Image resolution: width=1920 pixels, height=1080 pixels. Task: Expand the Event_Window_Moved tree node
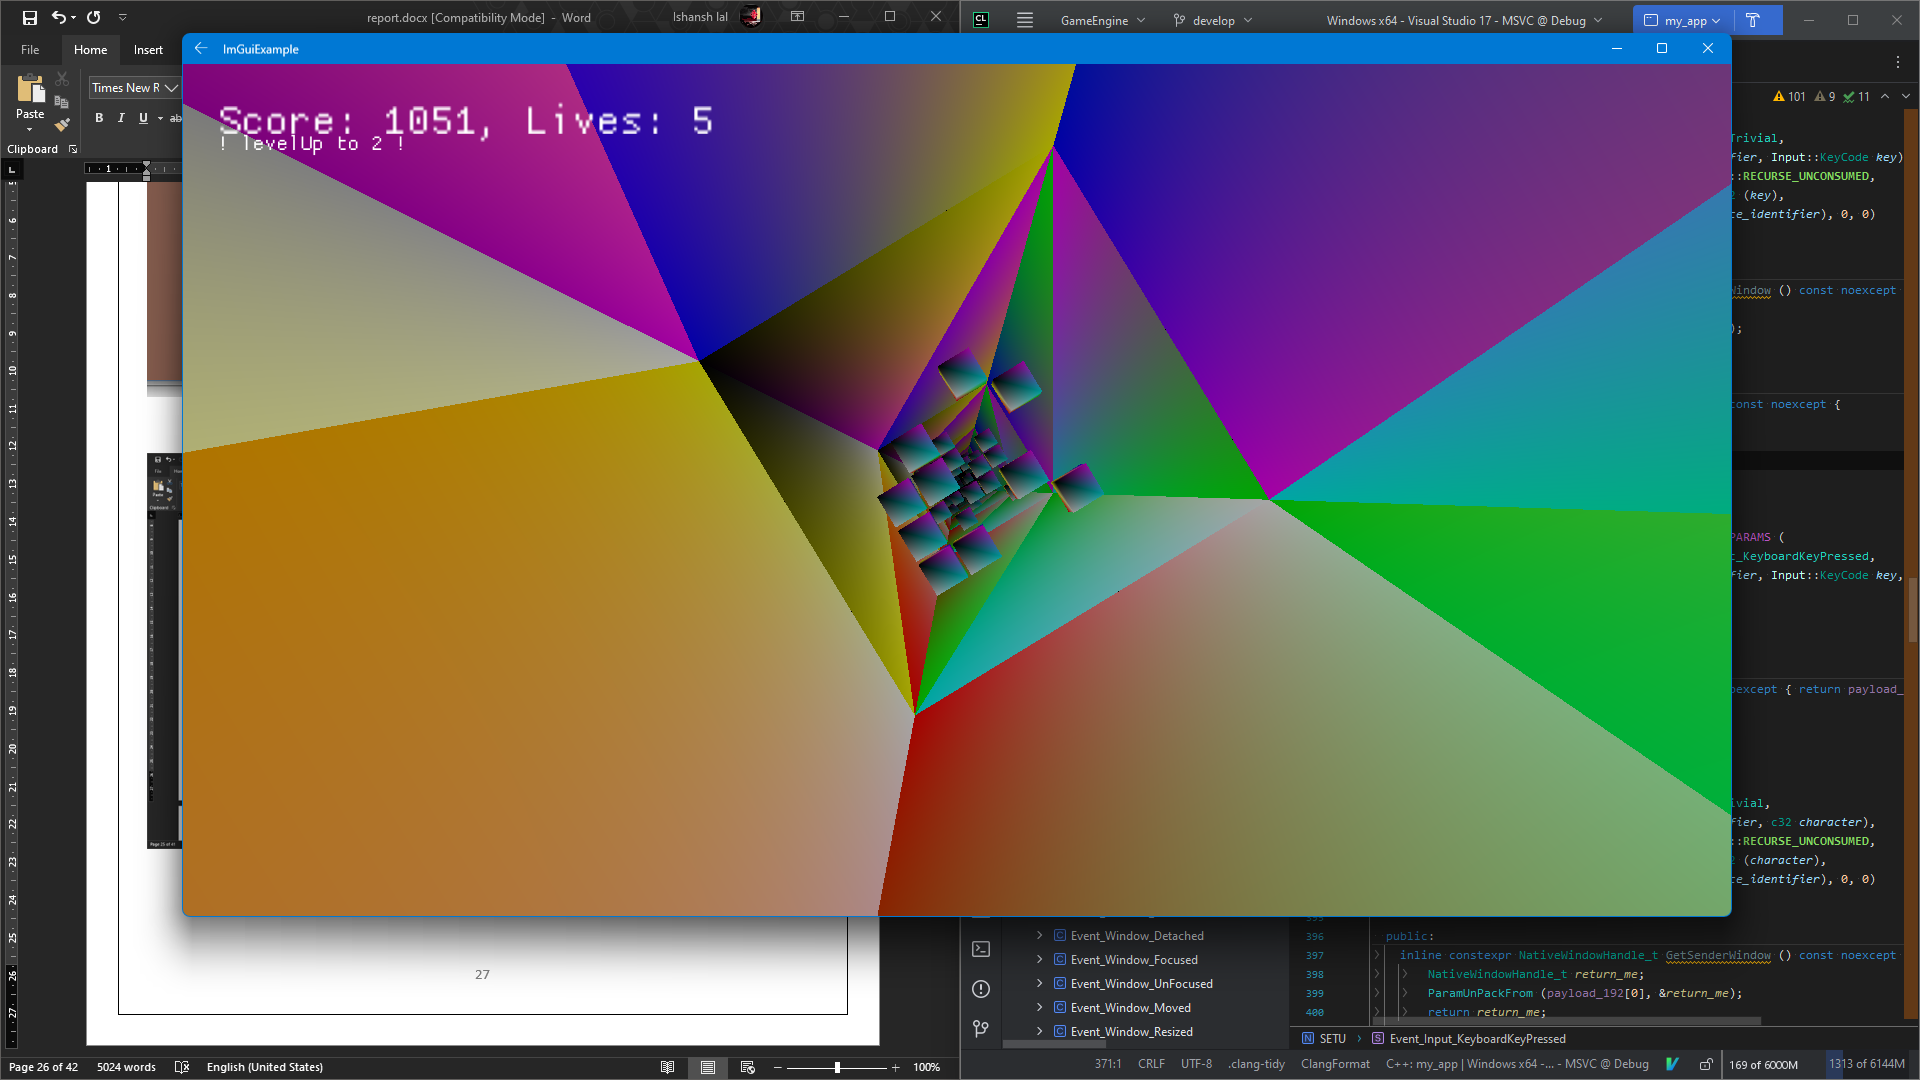point(1039,1007)
